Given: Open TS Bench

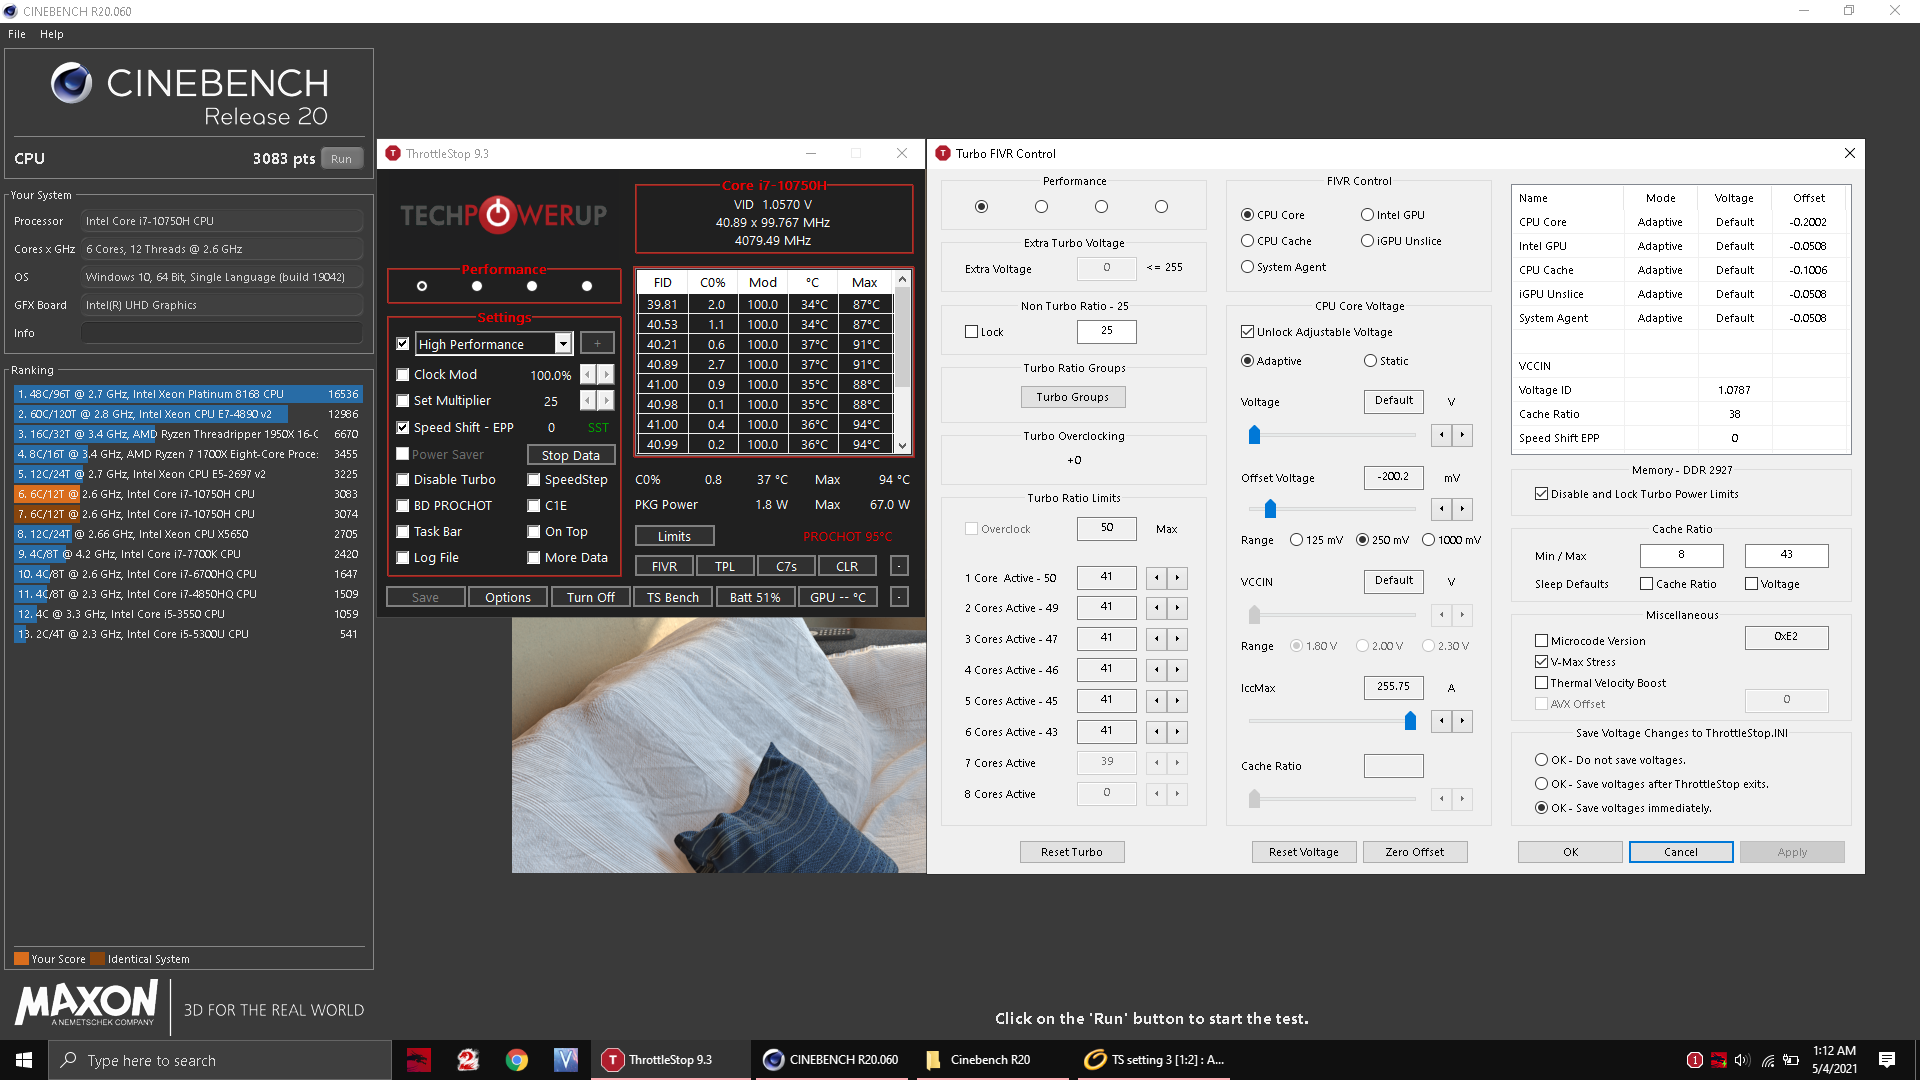Looking at the screenshot, I should [x=673, y=597].
